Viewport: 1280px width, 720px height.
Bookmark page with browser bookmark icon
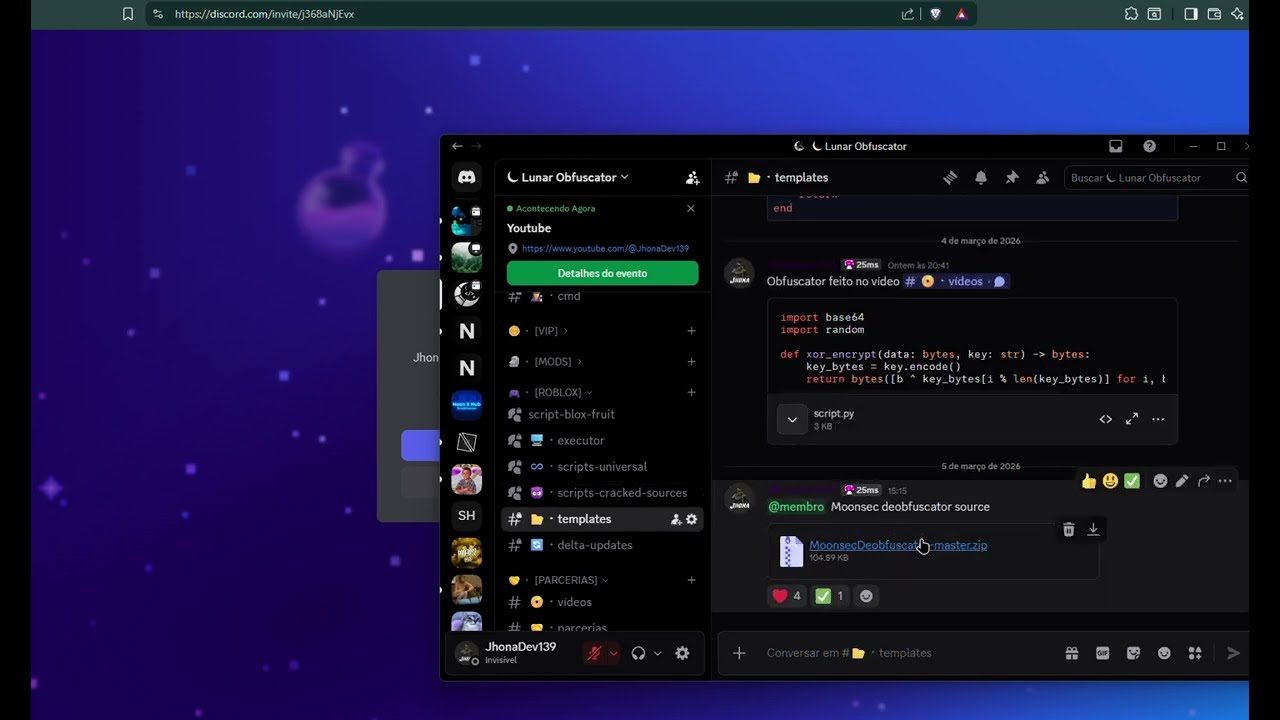(x=128, y=14)
